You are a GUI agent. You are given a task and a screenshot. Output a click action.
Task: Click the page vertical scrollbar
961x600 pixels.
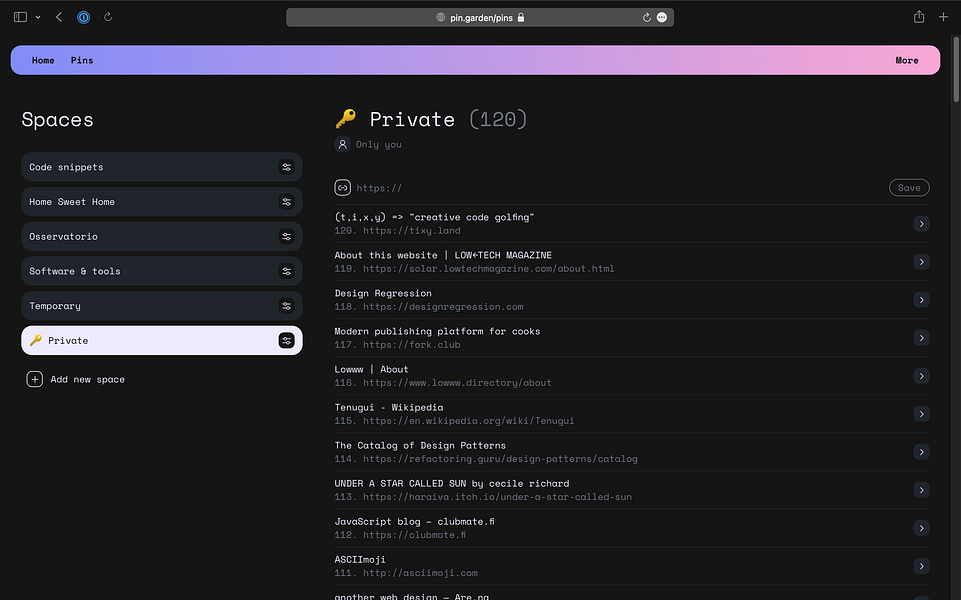click(x=955, y=70)
